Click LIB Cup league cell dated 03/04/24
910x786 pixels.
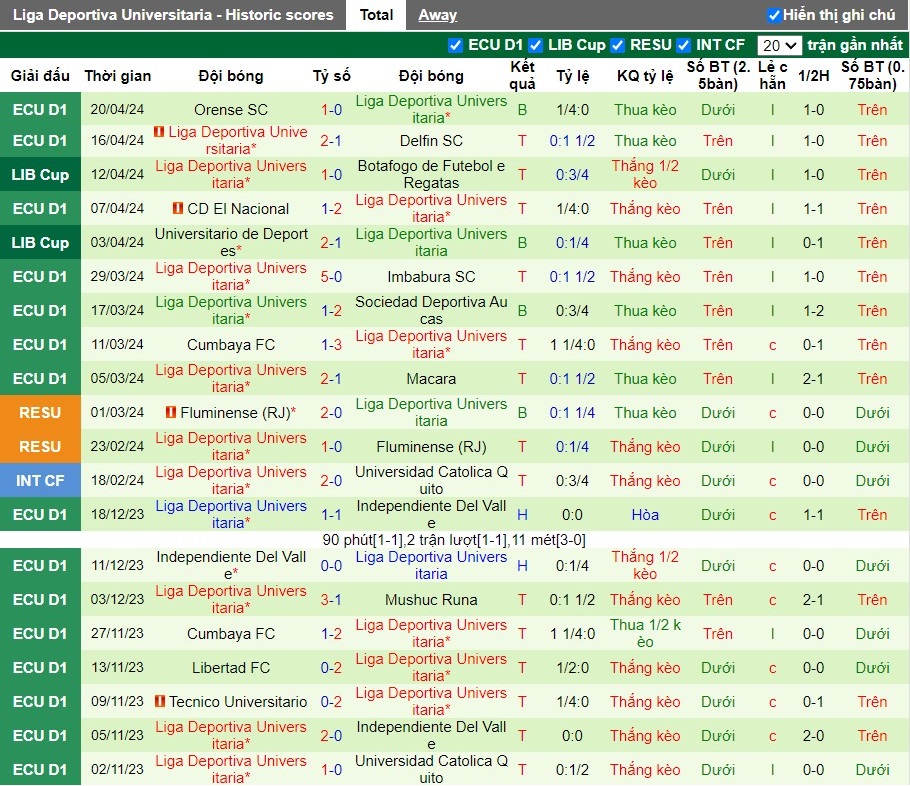tap(40, 242)
